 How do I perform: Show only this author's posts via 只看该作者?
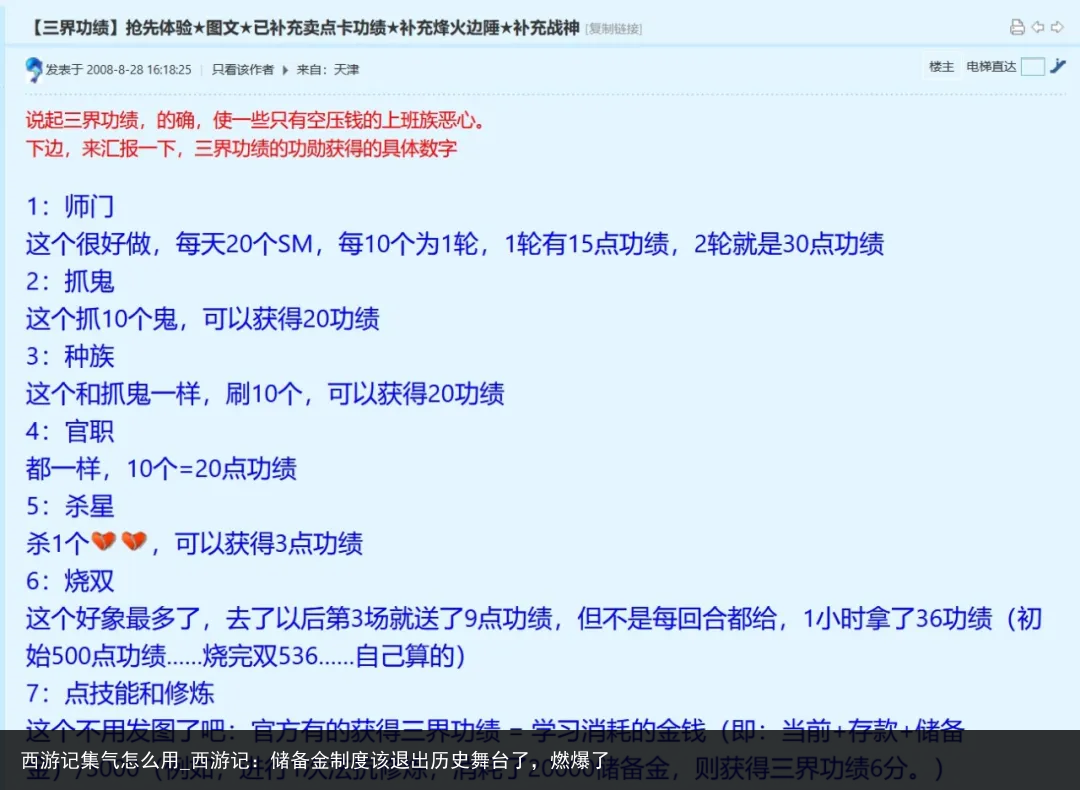tap(242, 70)
